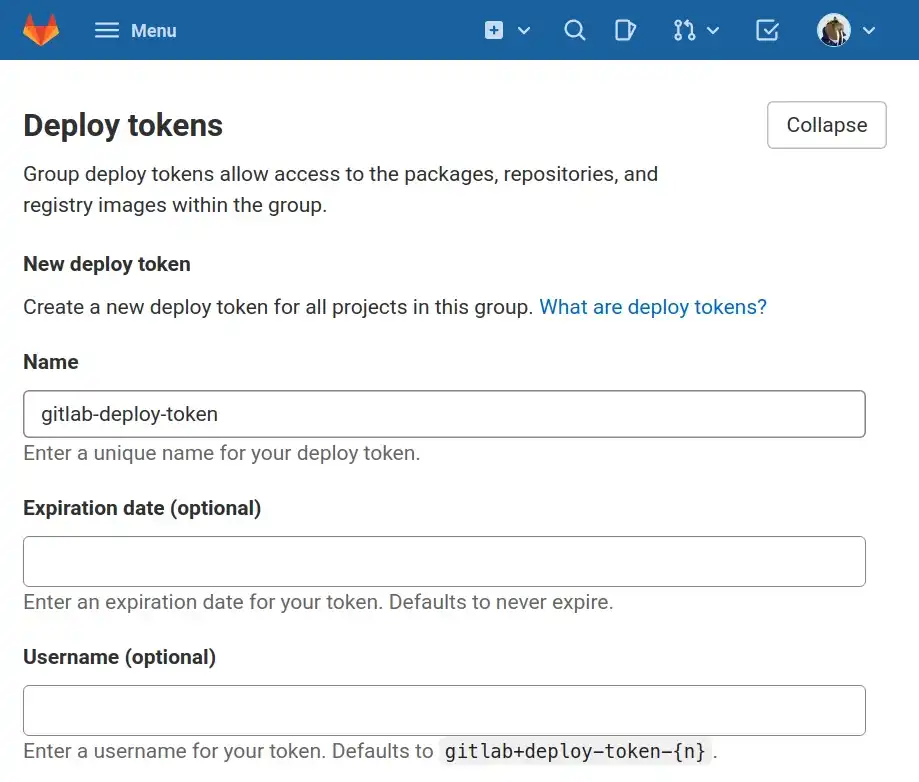Open your profile avatar

tap(833, 29)
